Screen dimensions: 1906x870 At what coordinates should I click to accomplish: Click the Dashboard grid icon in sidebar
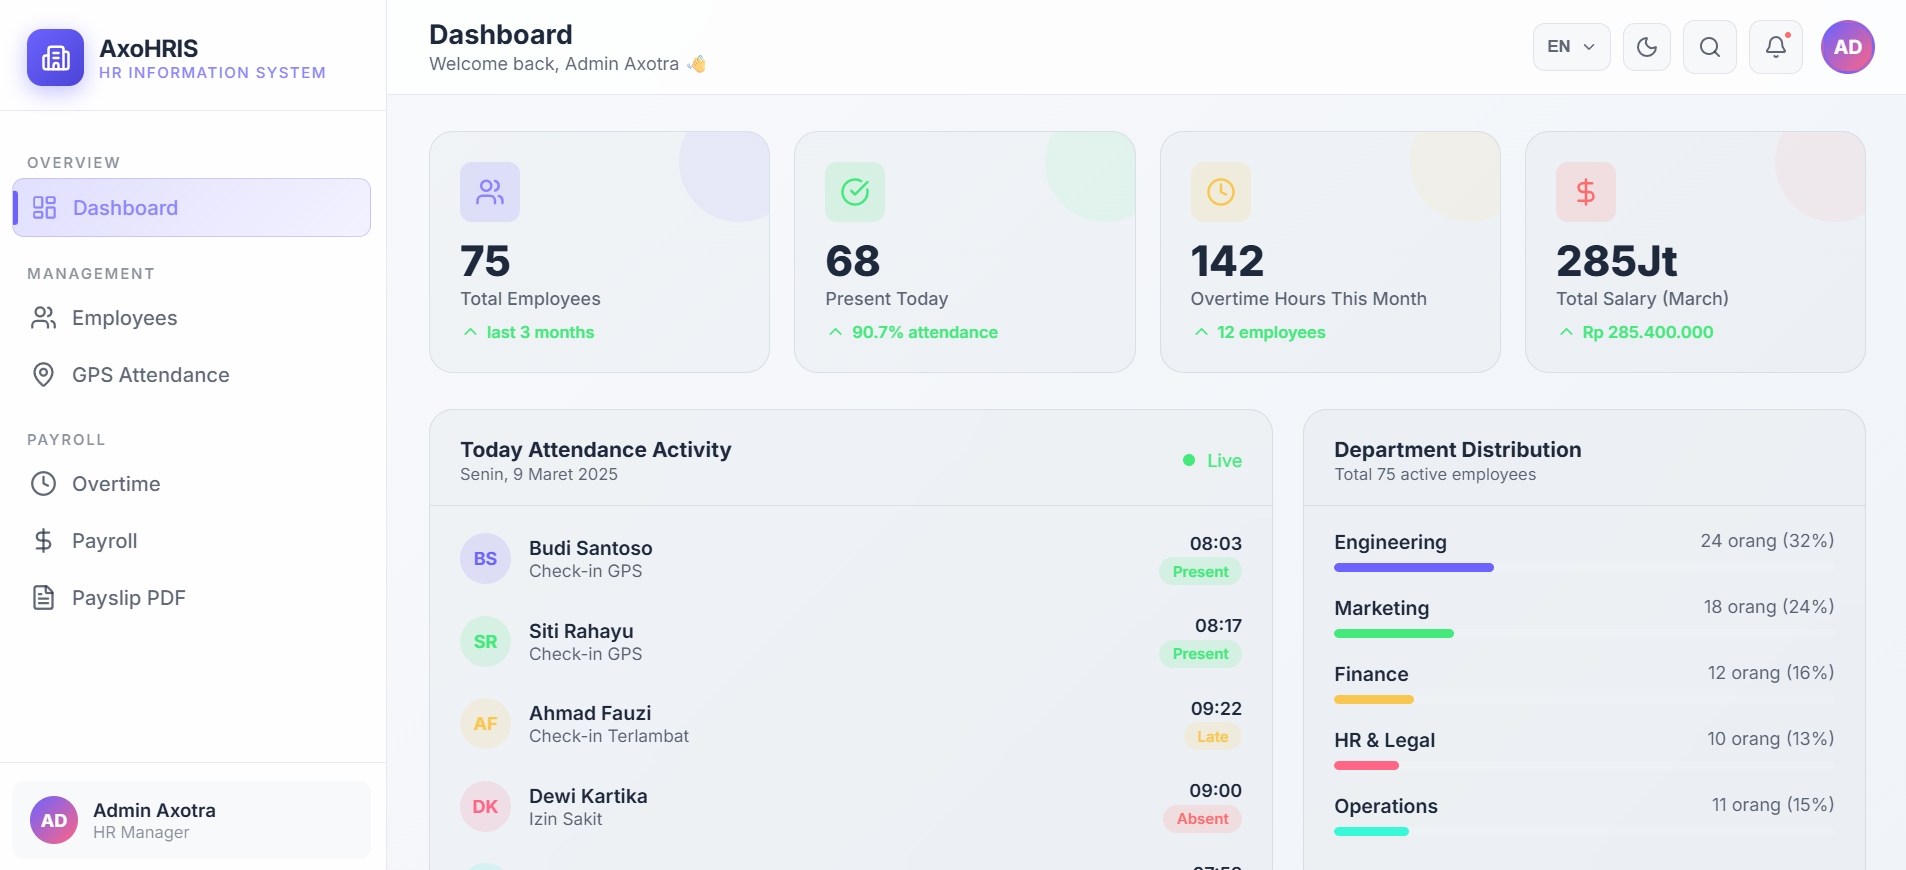coord(44,208)
